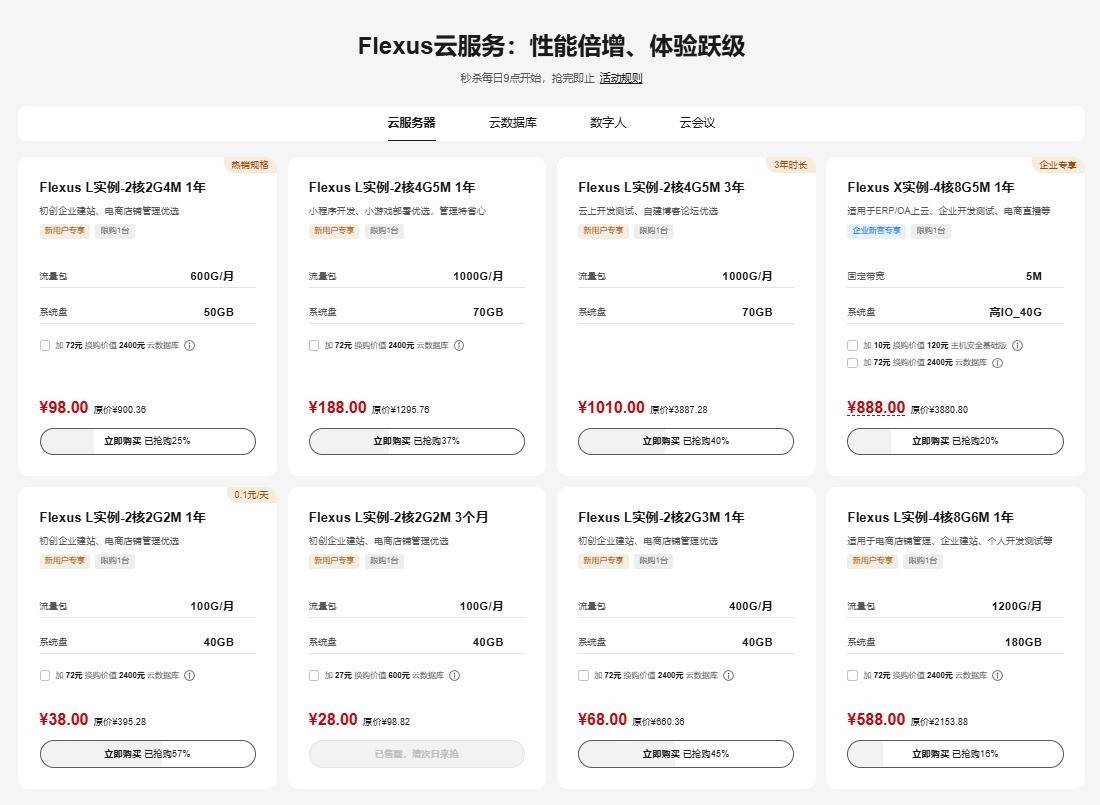Viewport: 1100px width, 805px height.
Task: Open Flexus L实例-2核4G5M 1年 title
Action: [391, 187]
